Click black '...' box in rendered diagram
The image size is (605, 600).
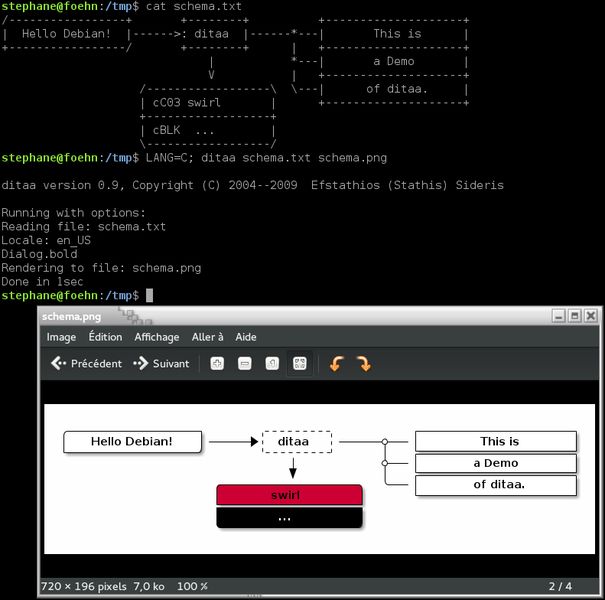coord(289,517)
